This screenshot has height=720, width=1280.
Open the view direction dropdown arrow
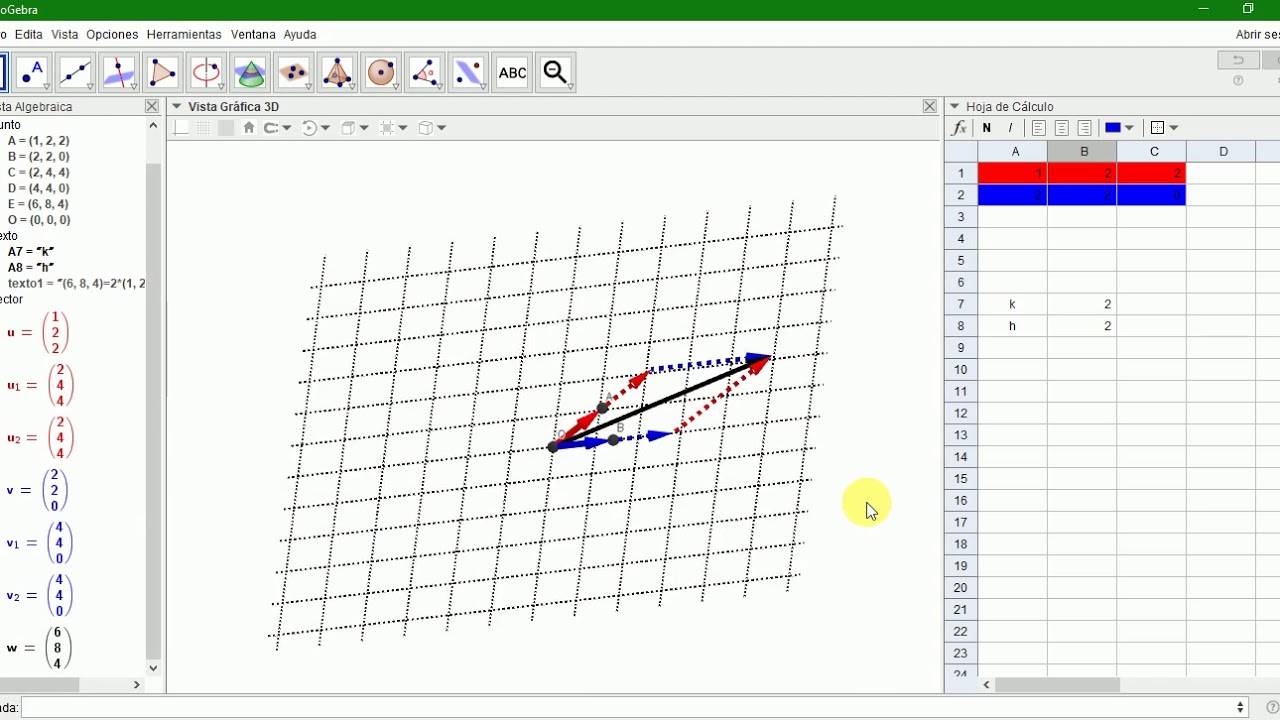pos(364,128)
